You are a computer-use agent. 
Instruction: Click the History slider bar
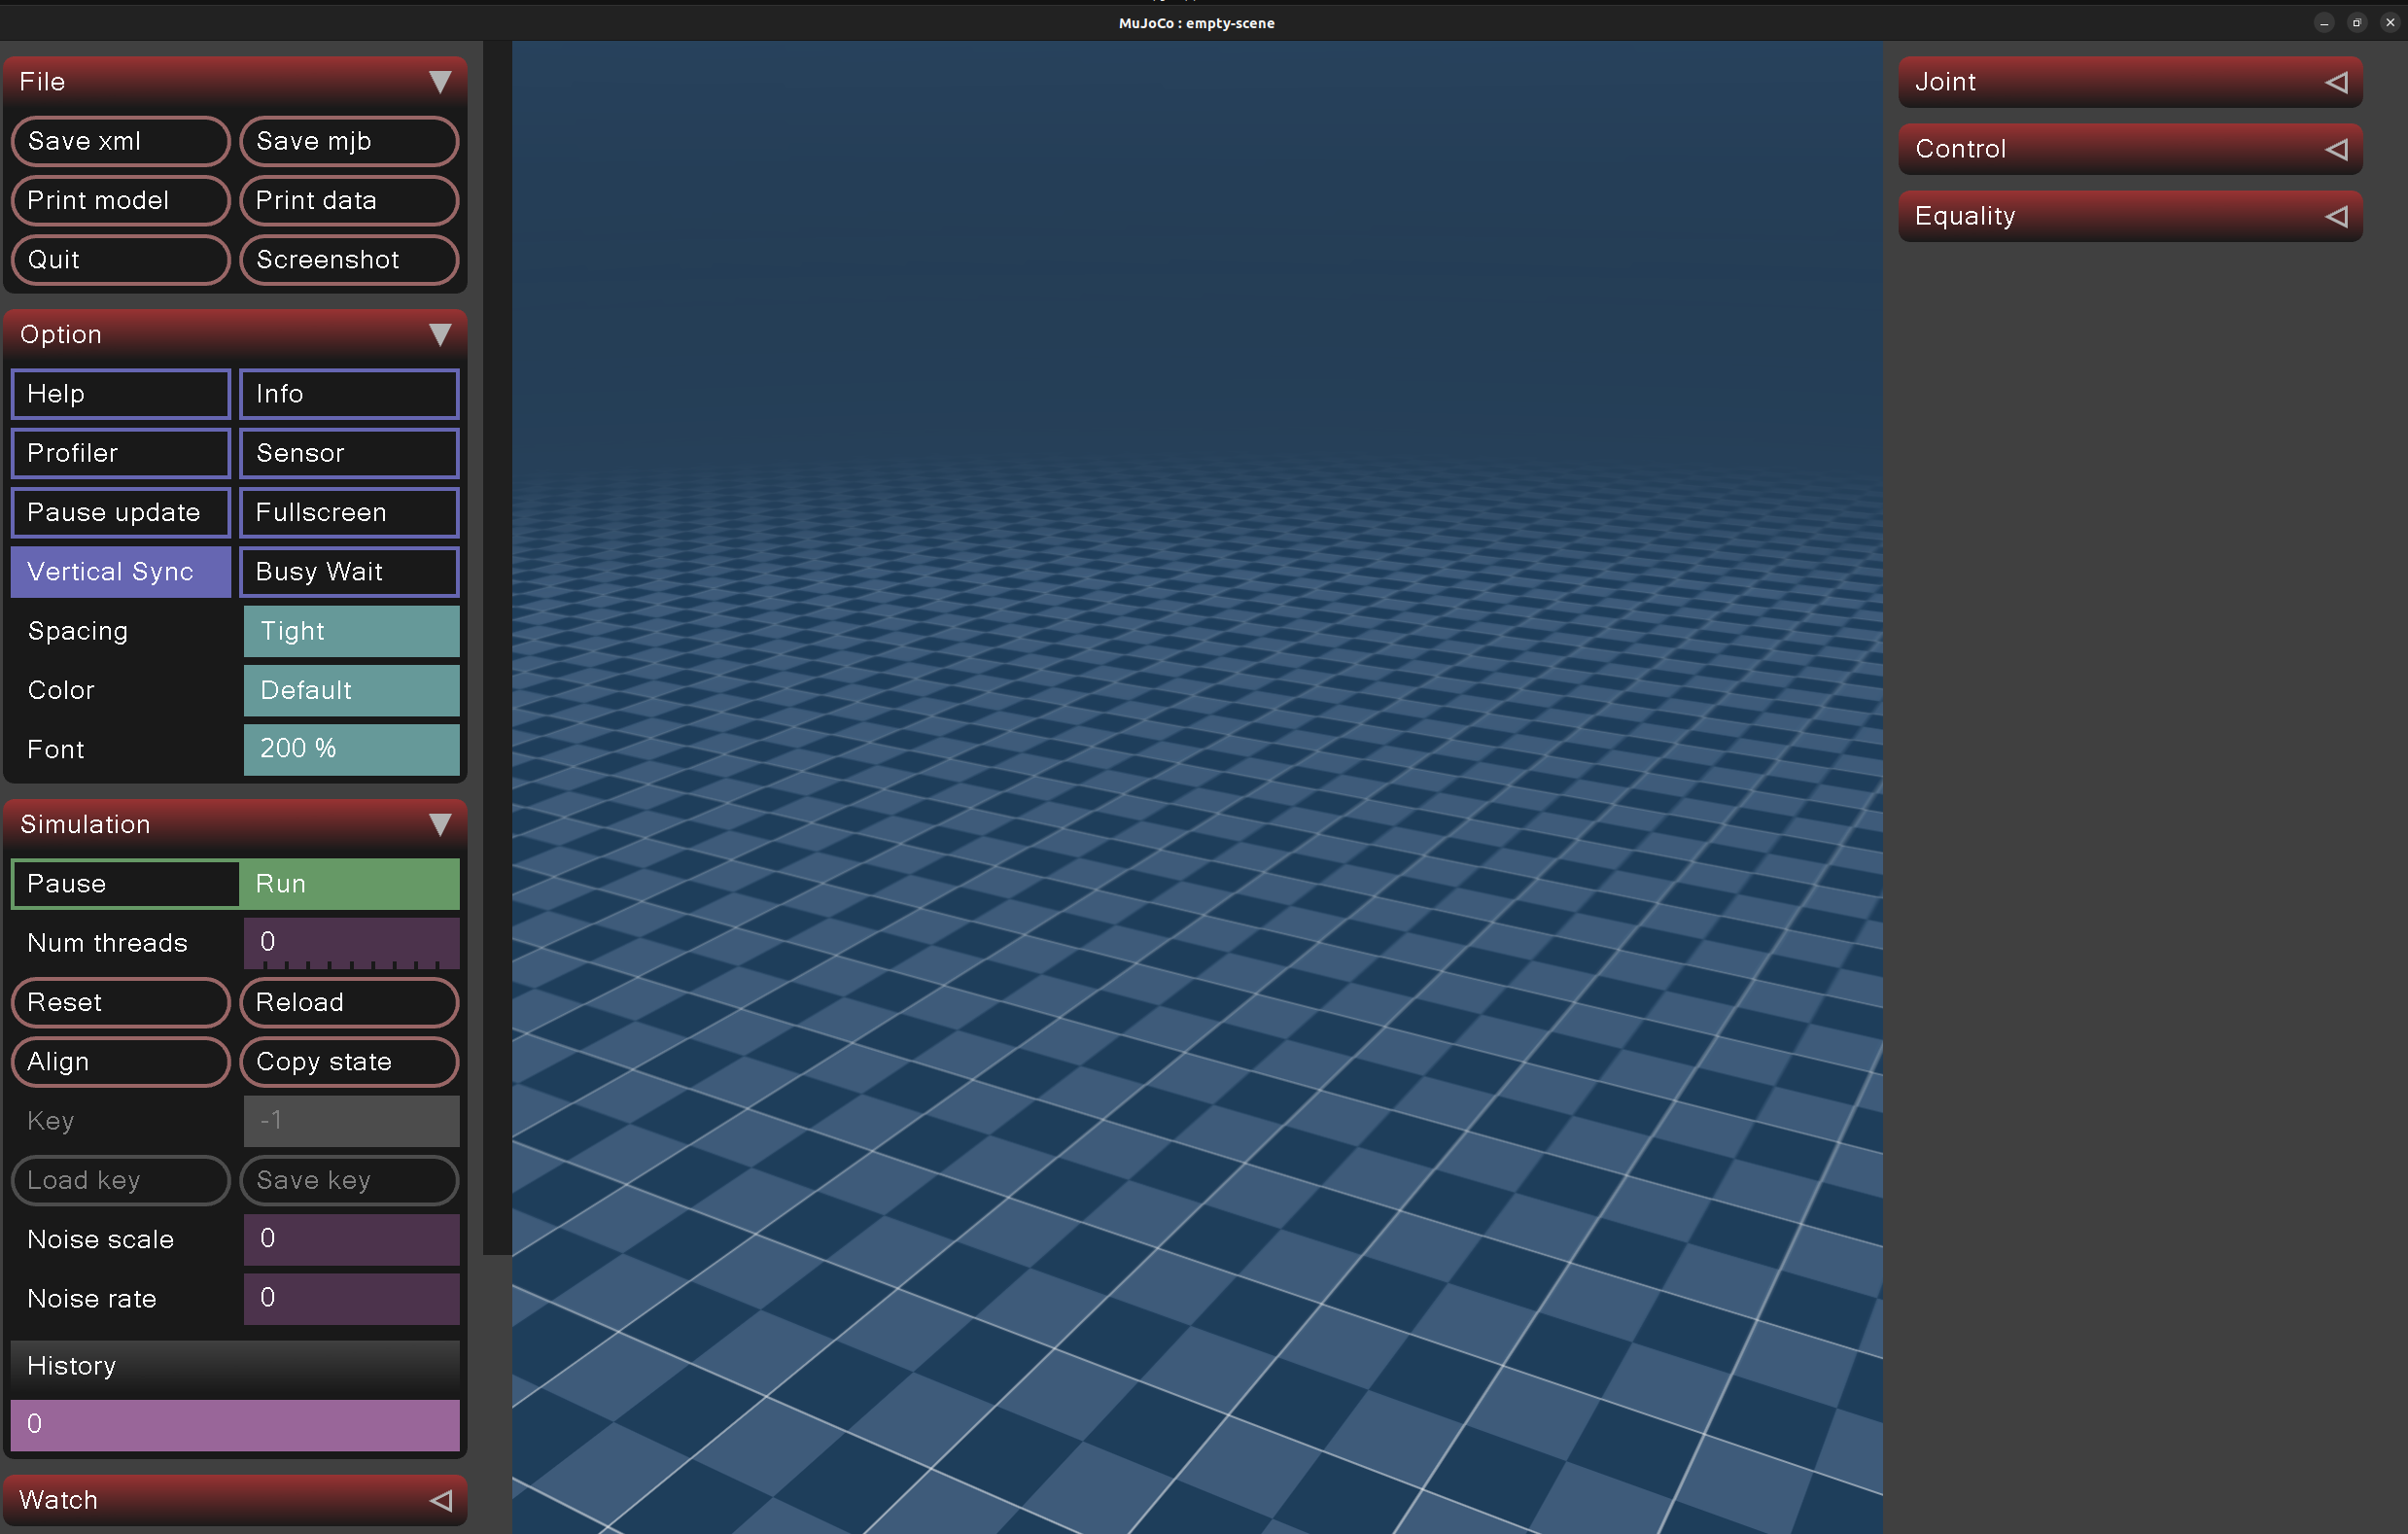coord(235,1425)
